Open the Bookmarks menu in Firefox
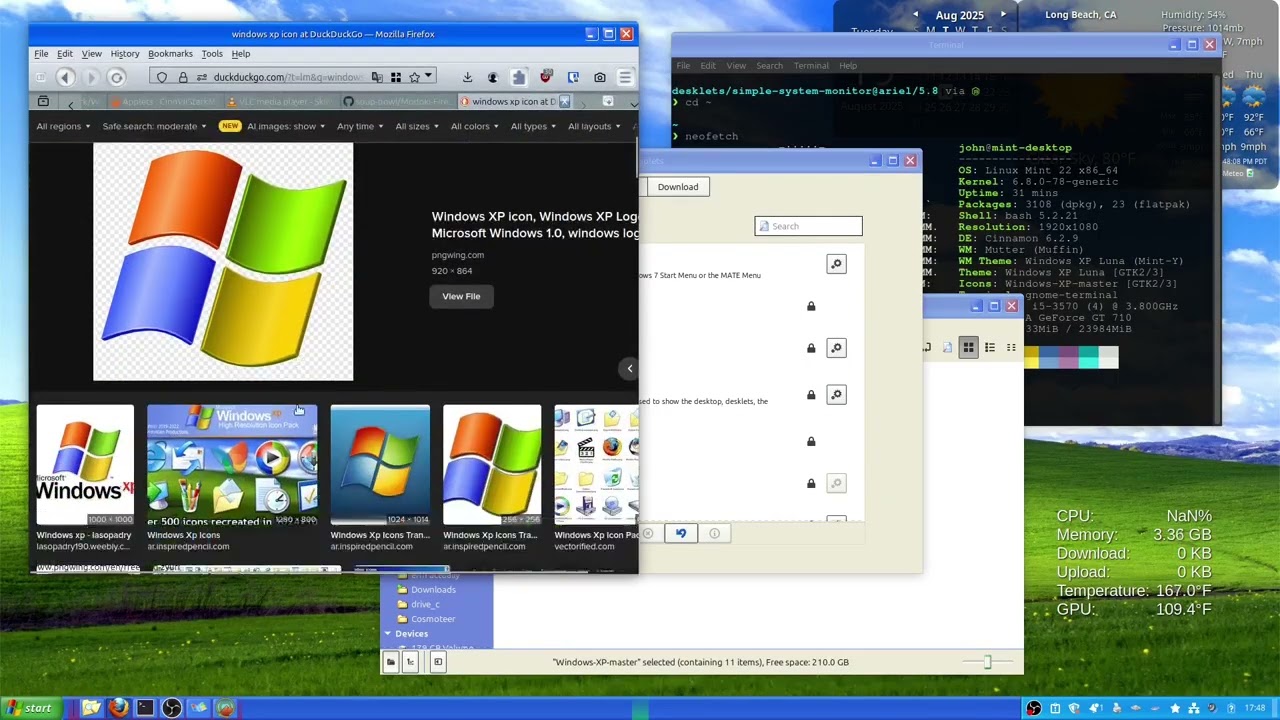The height and width of the screenshot is (720, 1280). 170,54
